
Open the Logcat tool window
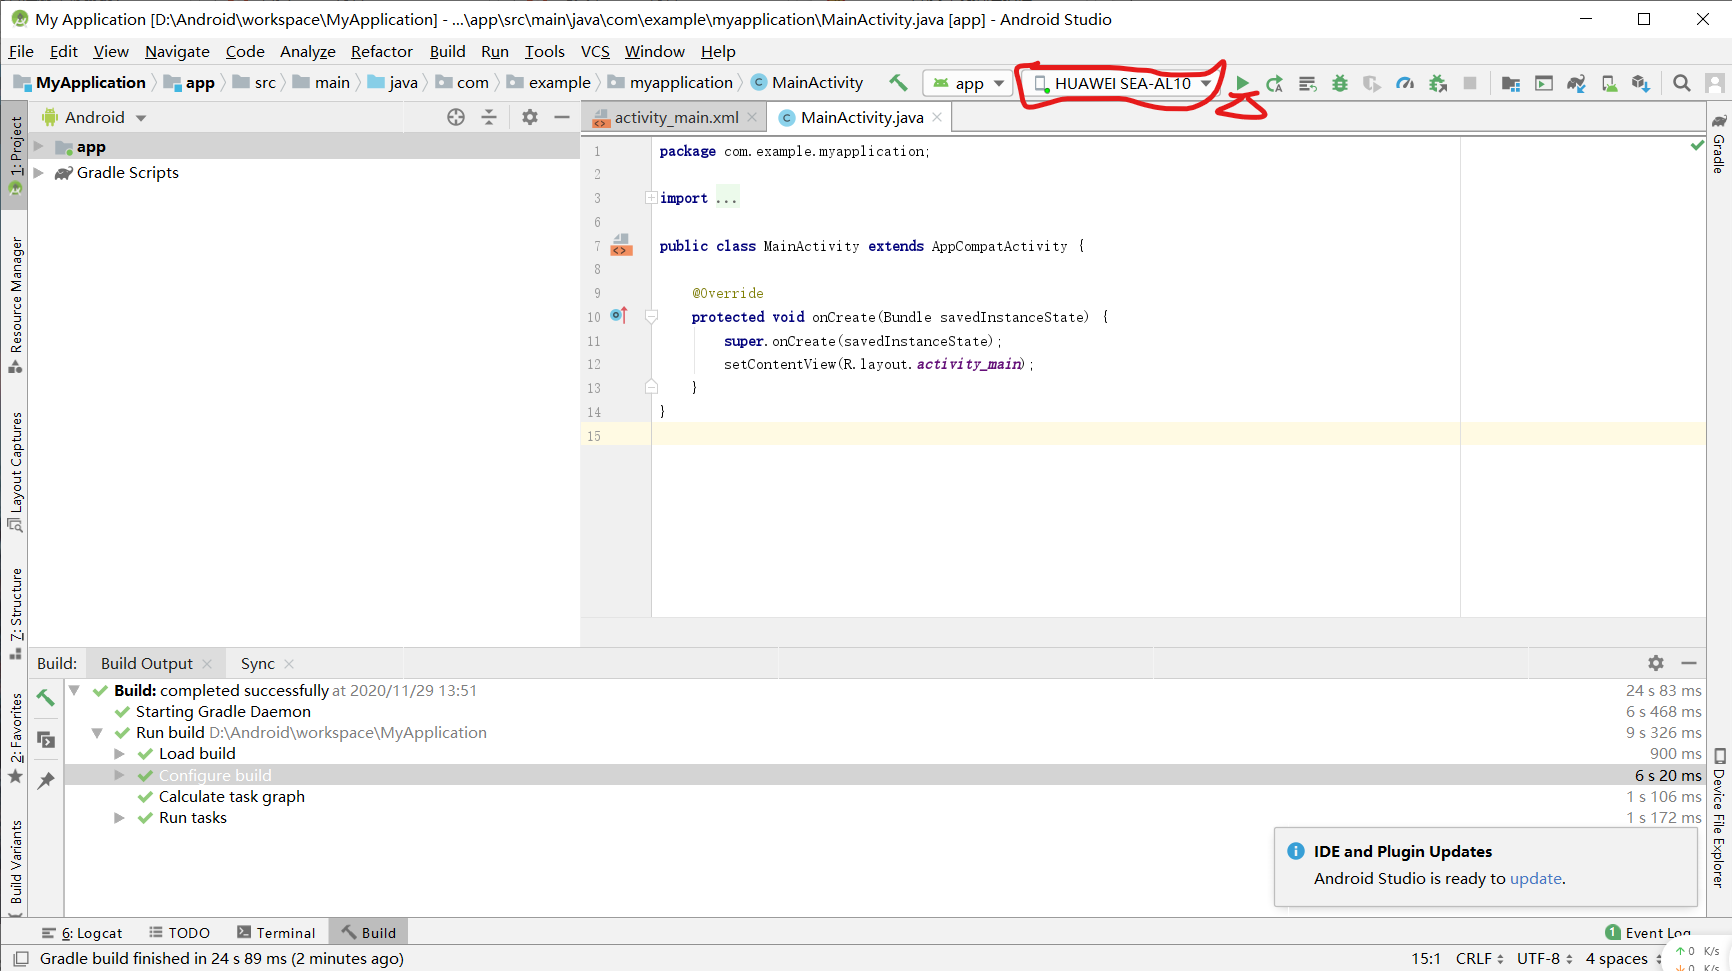pyautogui.click(x=82, y=932)
